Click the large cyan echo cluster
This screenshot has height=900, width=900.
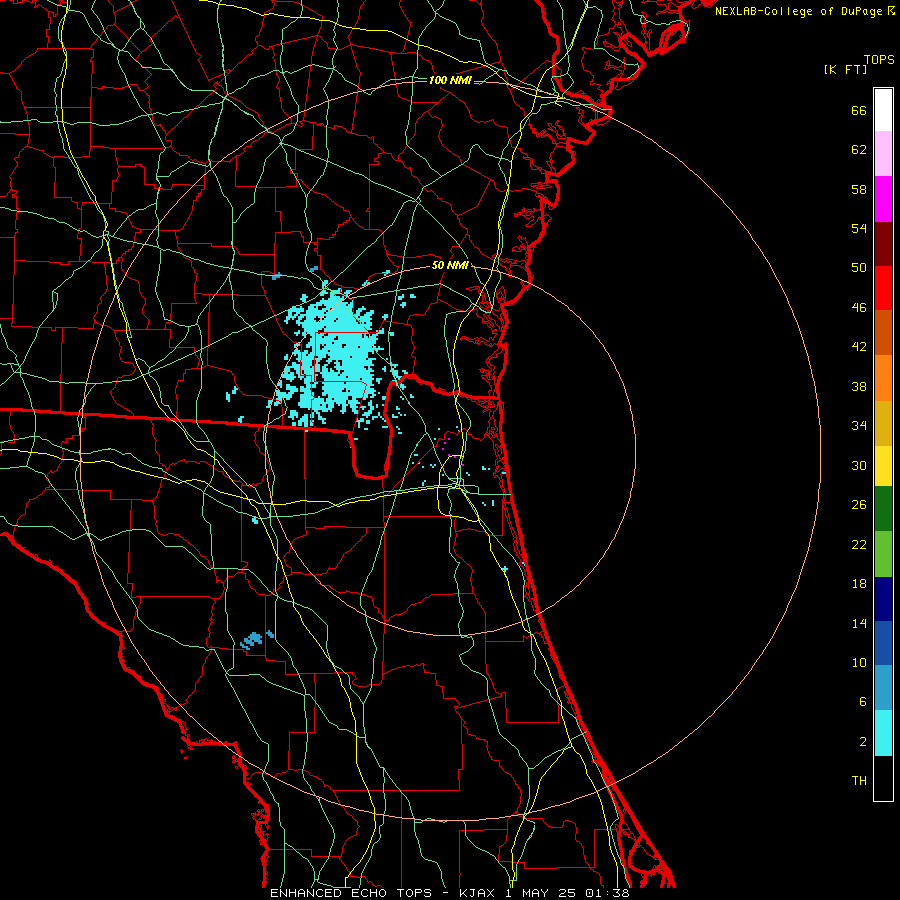(x=339, y=359)
